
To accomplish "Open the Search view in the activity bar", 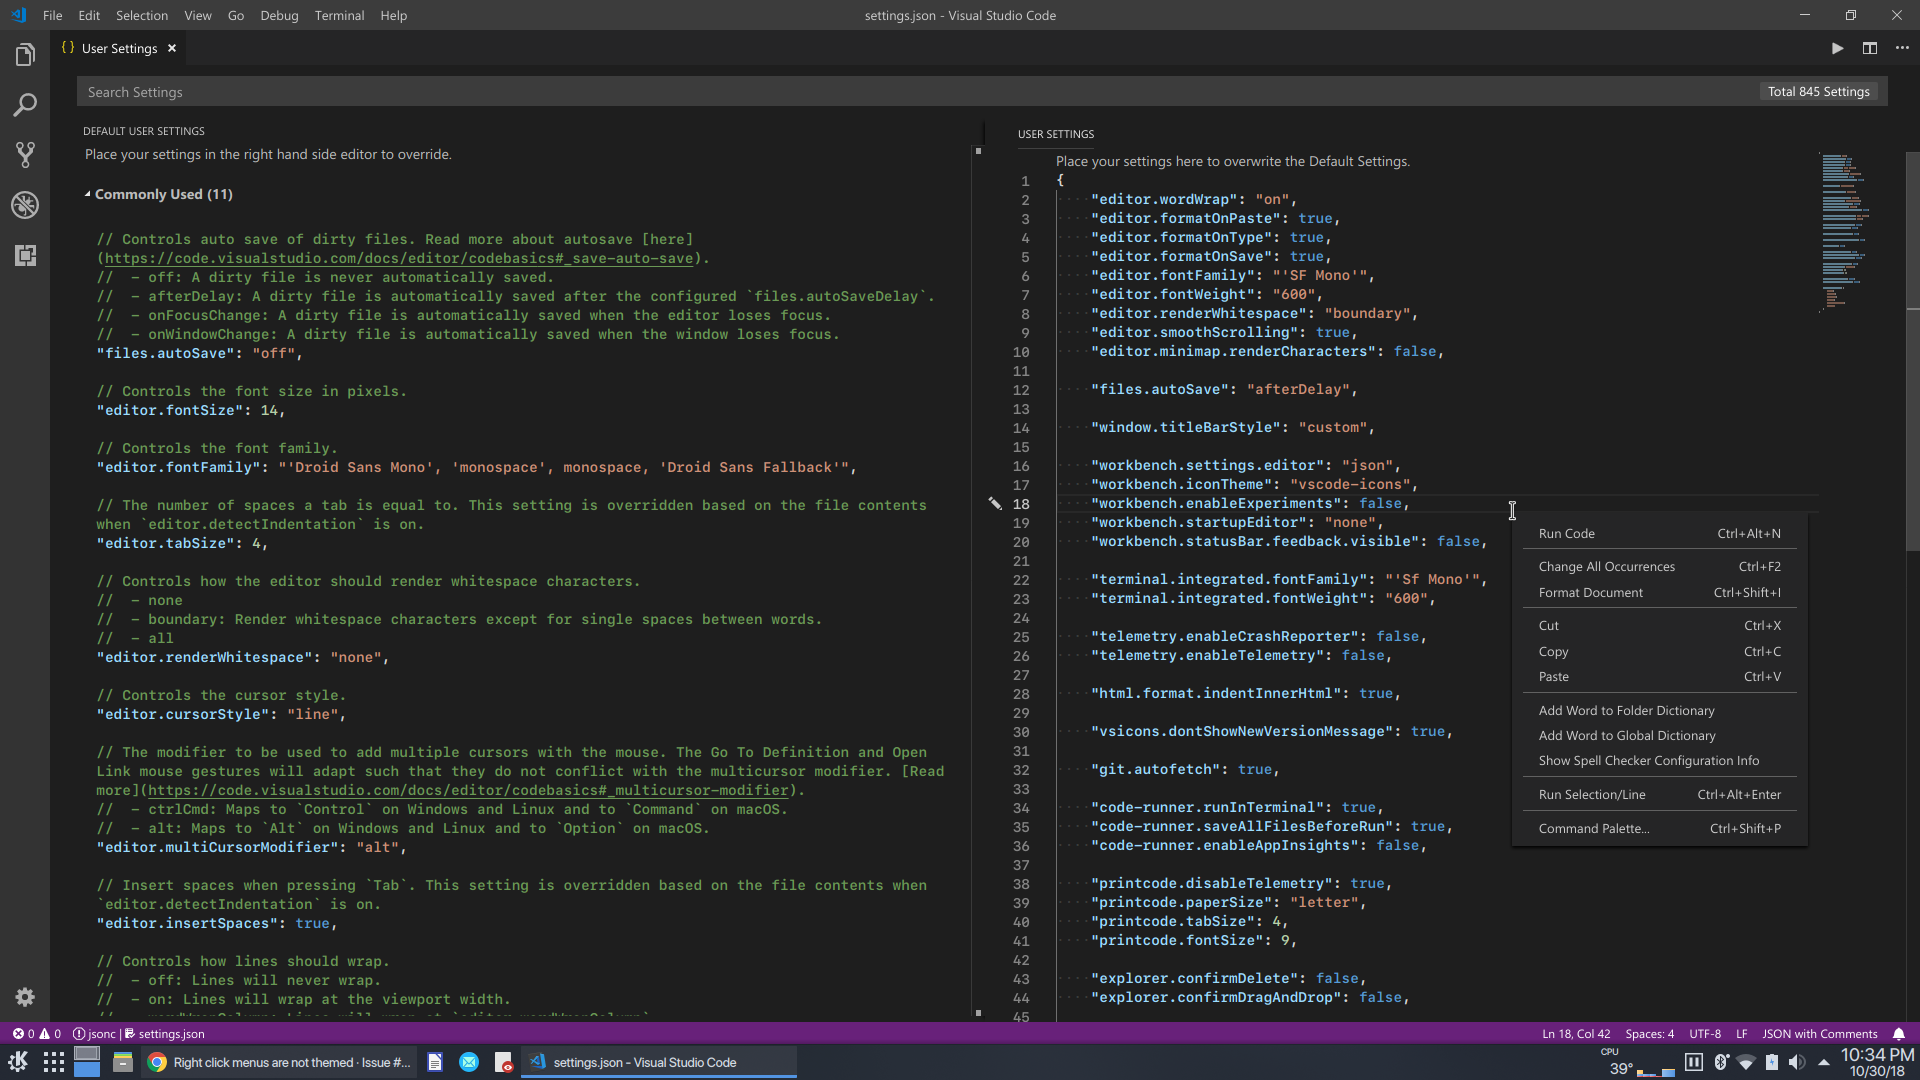I will (x=25, y=105).
